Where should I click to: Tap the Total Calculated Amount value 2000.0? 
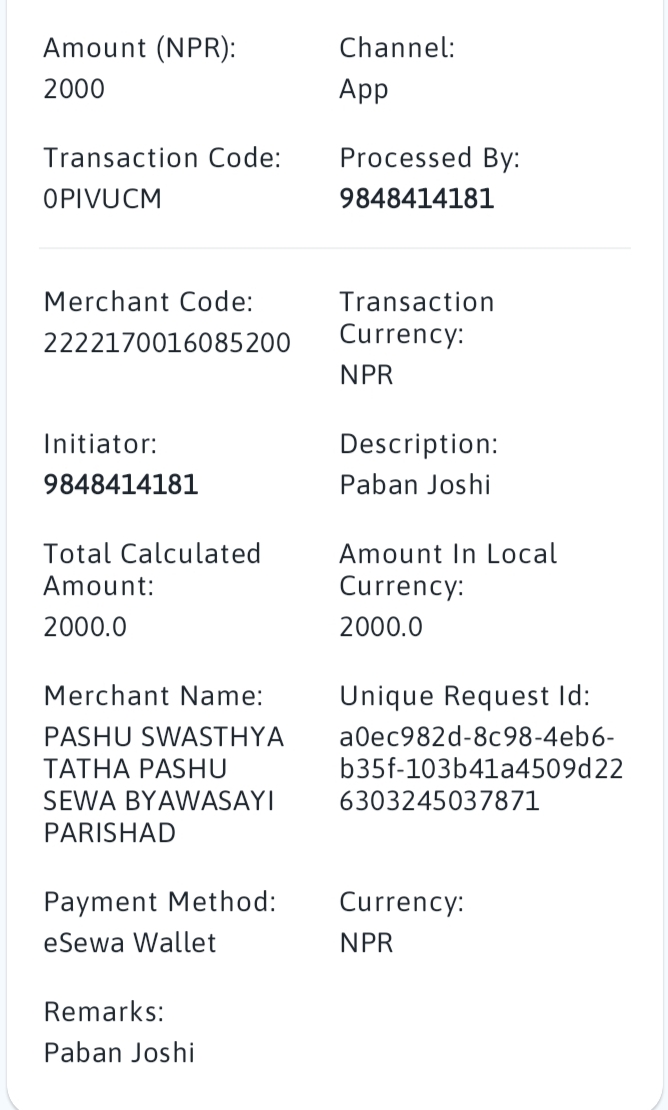tap(85, 627)
